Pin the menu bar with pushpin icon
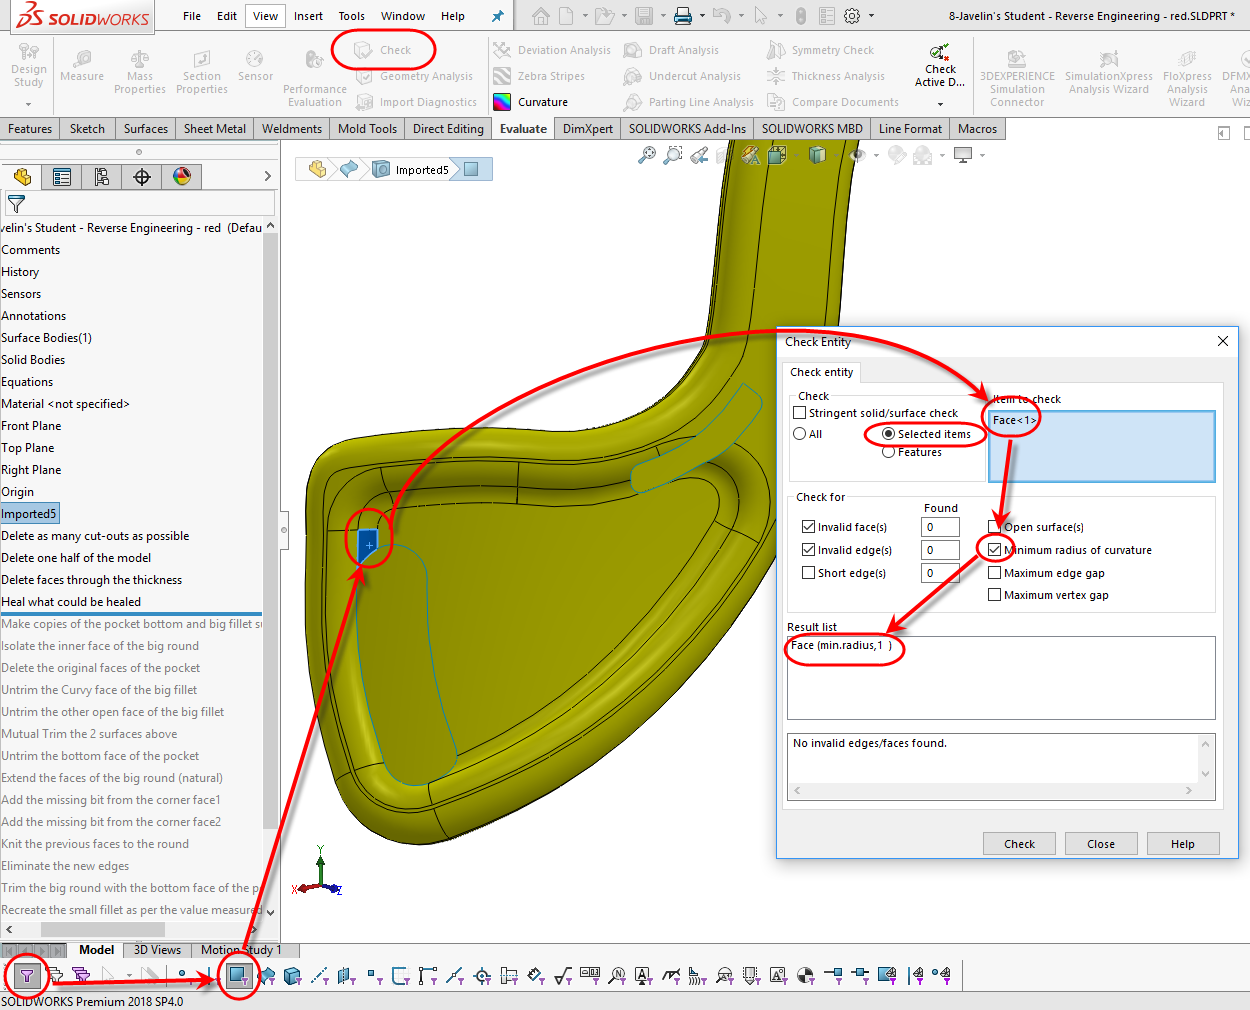1250x1010 pixels. [497, 16]
